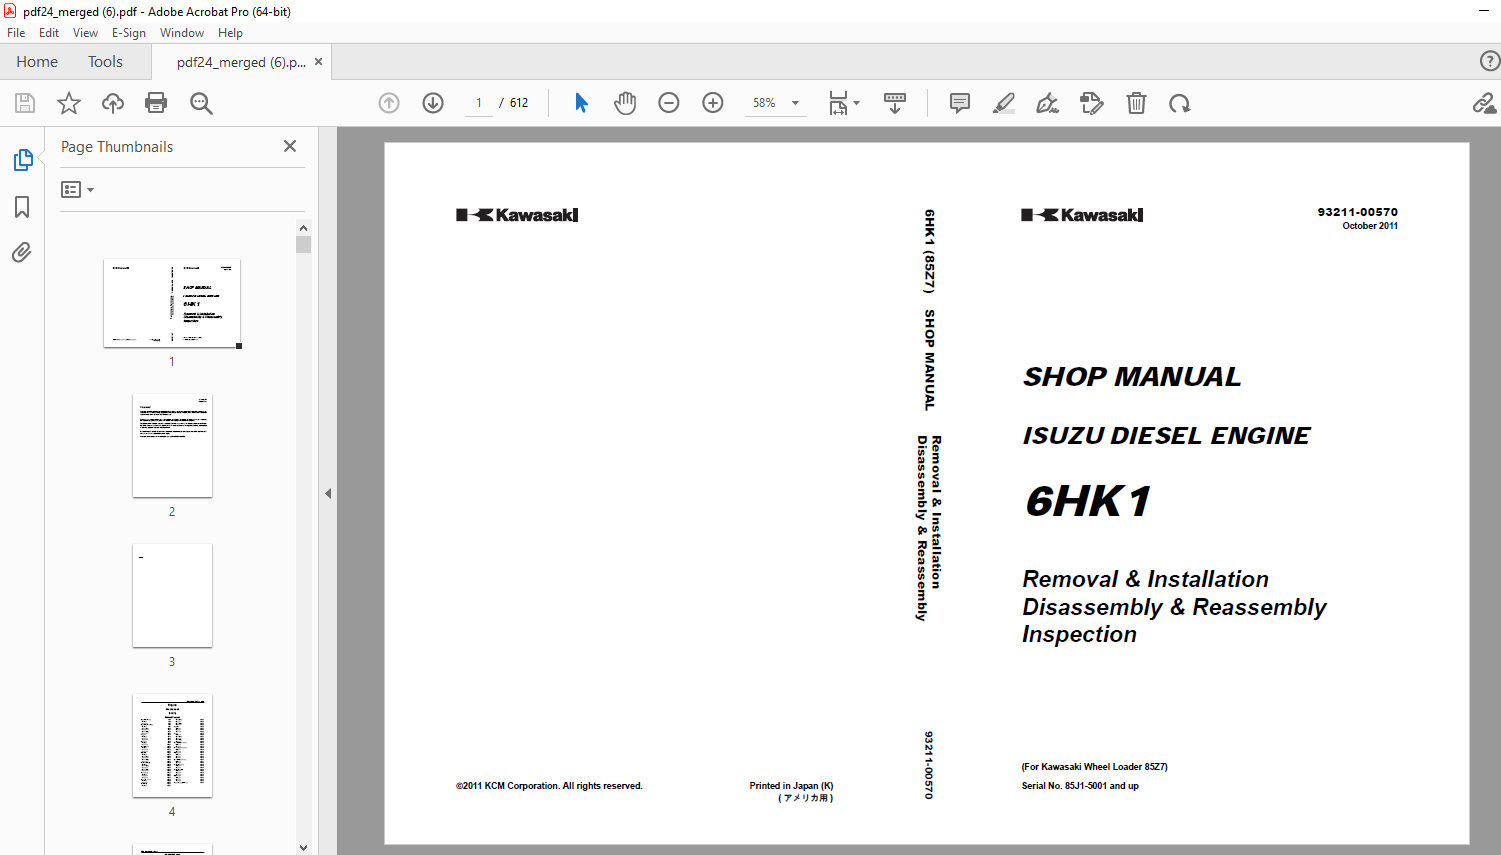Image resolution: width=1501 pixels, height=855 pixels.
Task: Open the Edit menu
Action: 49,33
